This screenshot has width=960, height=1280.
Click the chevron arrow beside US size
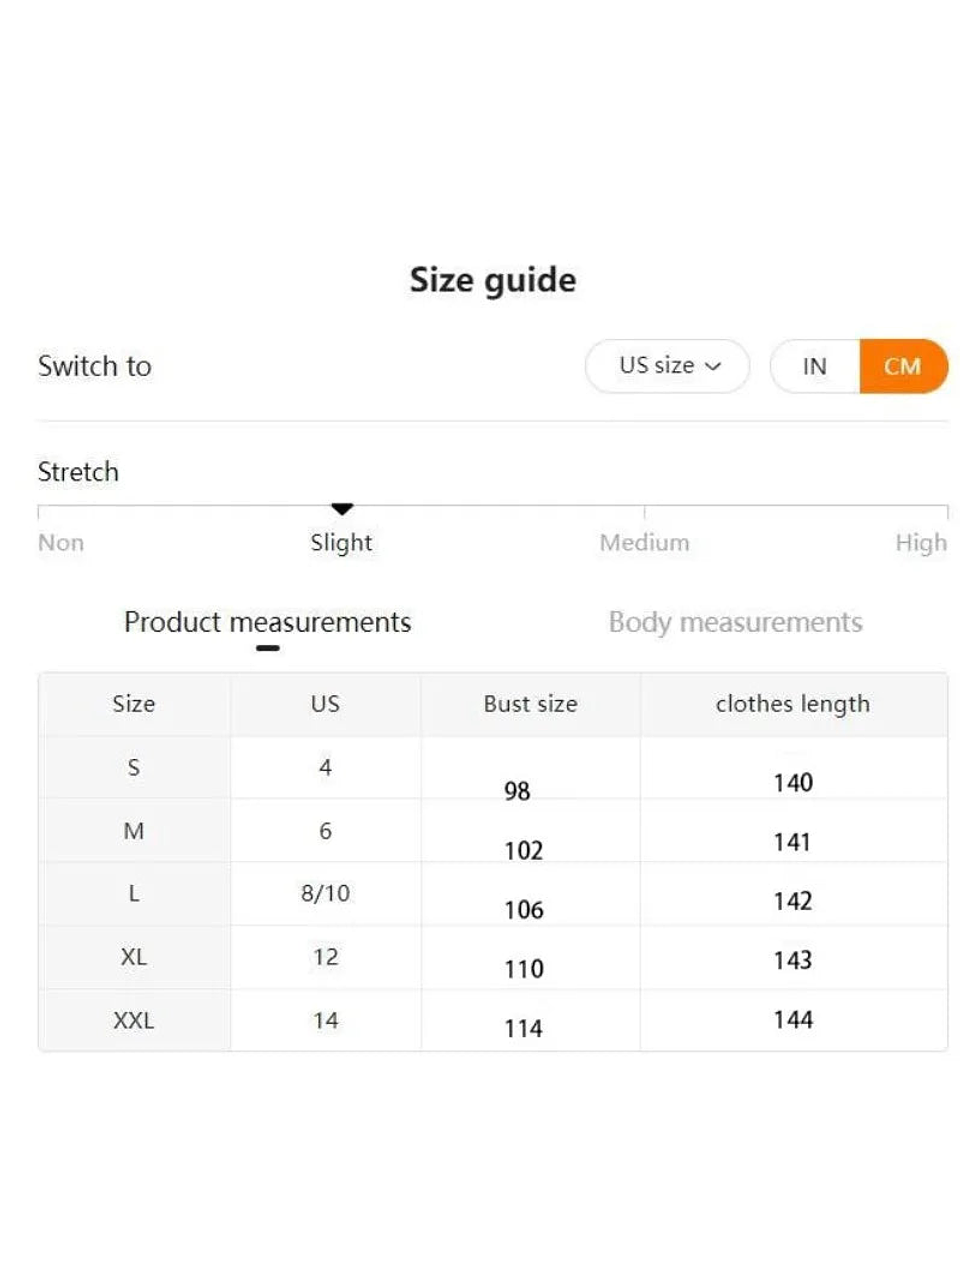click(x=713, y=367)
